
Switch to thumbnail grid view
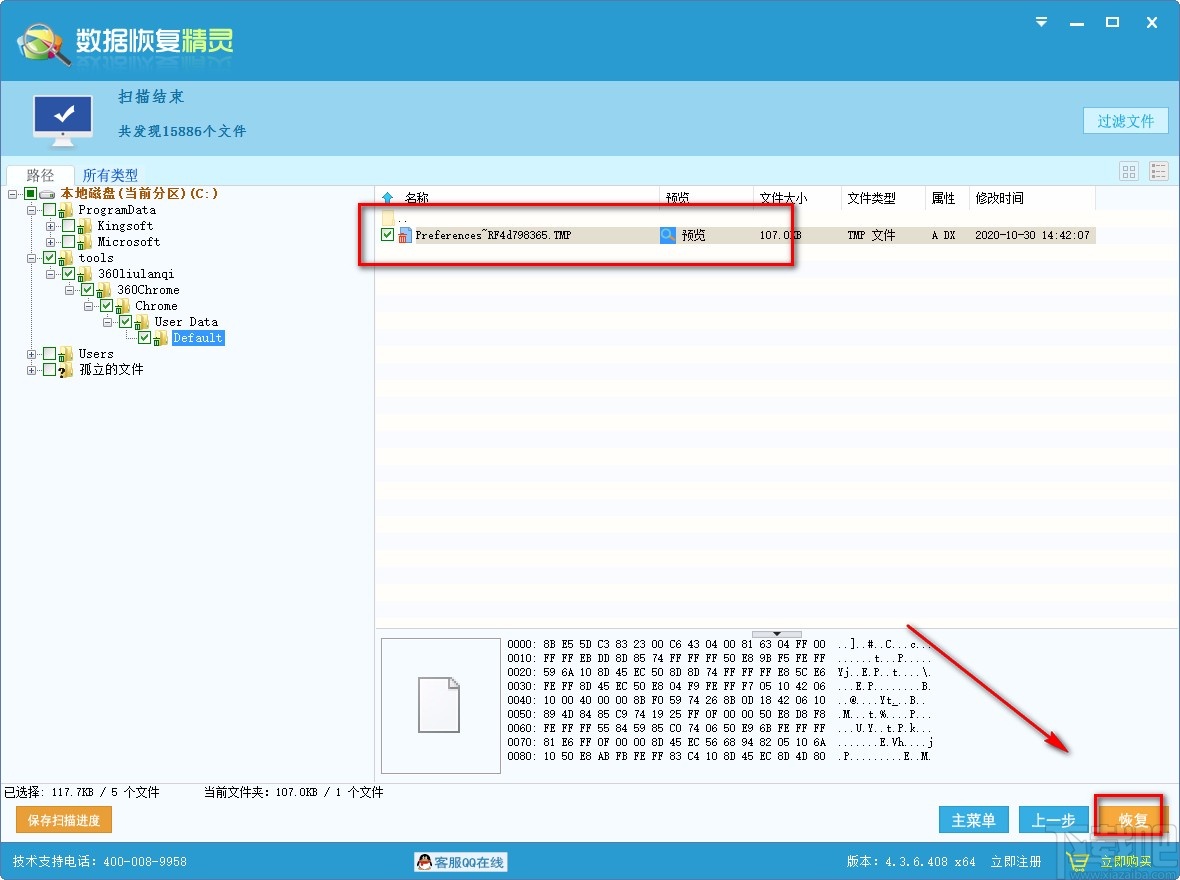pos(1129,172)
